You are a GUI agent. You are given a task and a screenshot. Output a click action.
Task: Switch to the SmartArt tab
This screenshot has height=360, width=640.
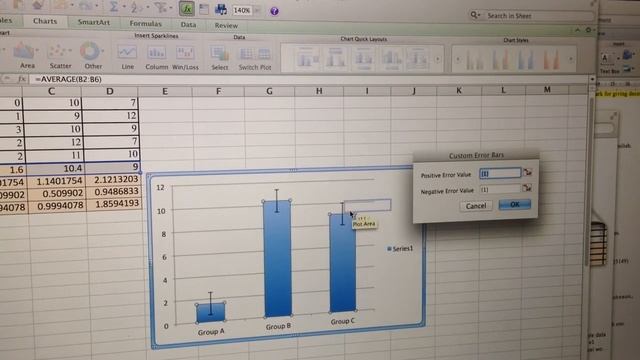click(x=93, y=22)
